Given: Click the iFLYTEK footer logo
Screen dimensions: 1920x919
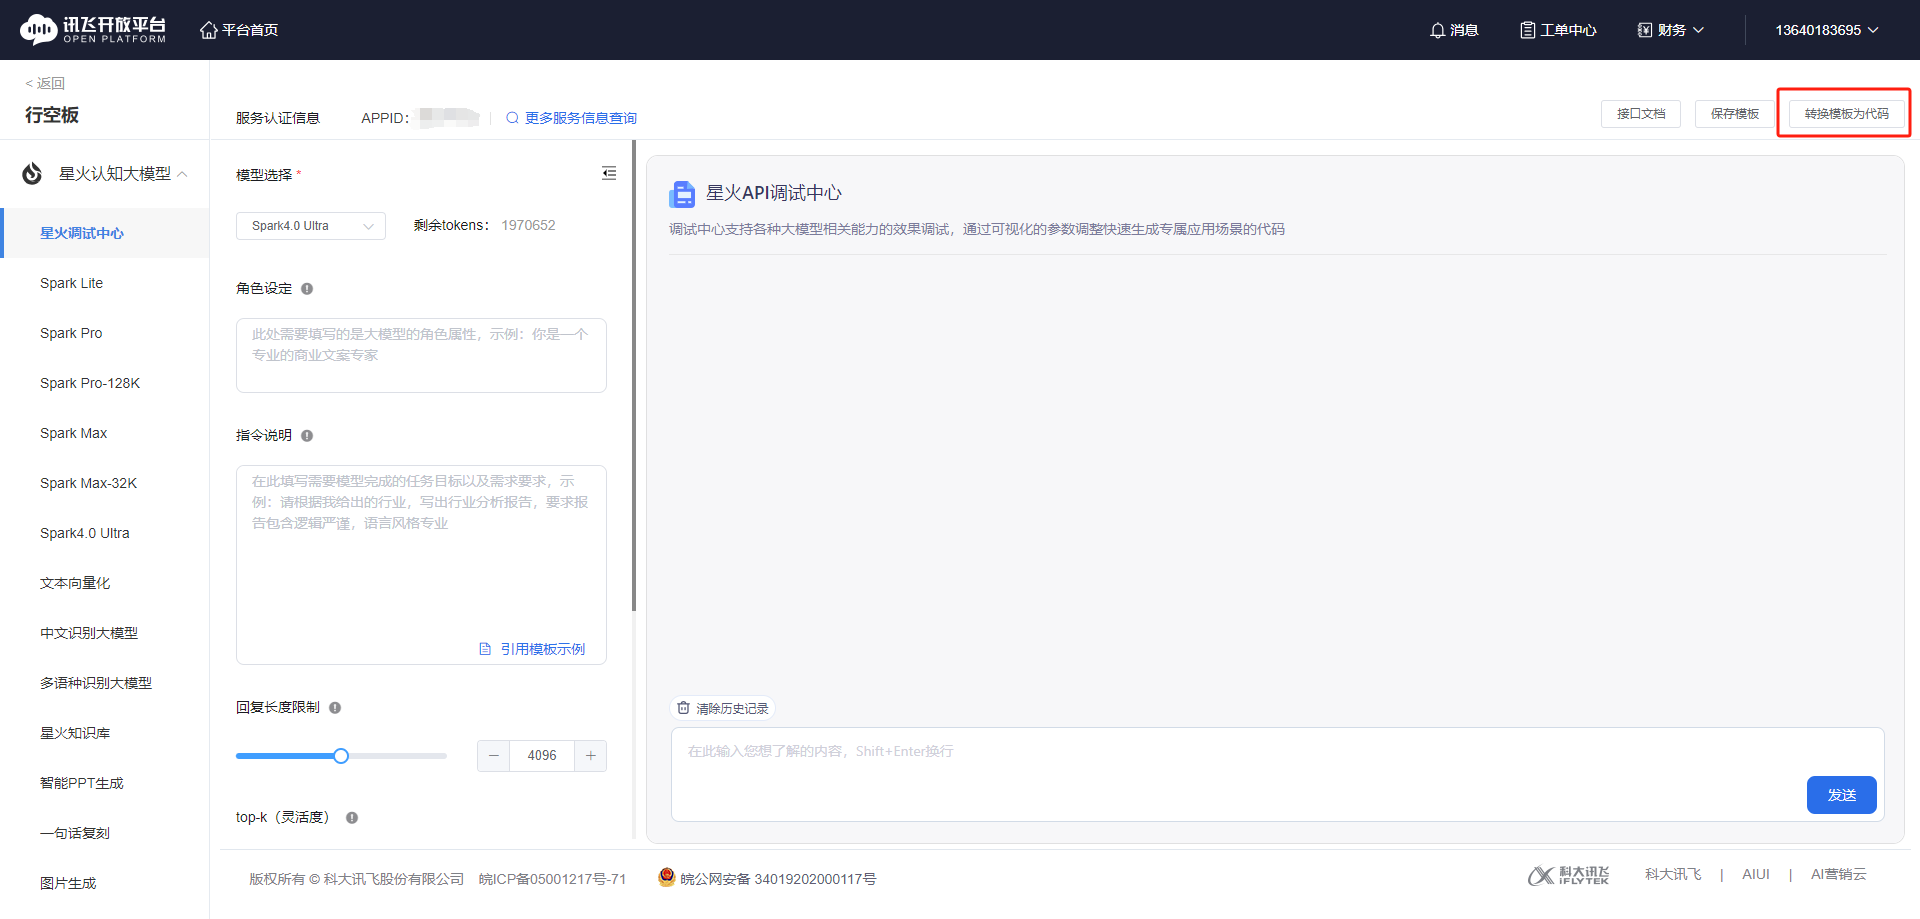Looking at the screenshot, I should pos(1568,875).
